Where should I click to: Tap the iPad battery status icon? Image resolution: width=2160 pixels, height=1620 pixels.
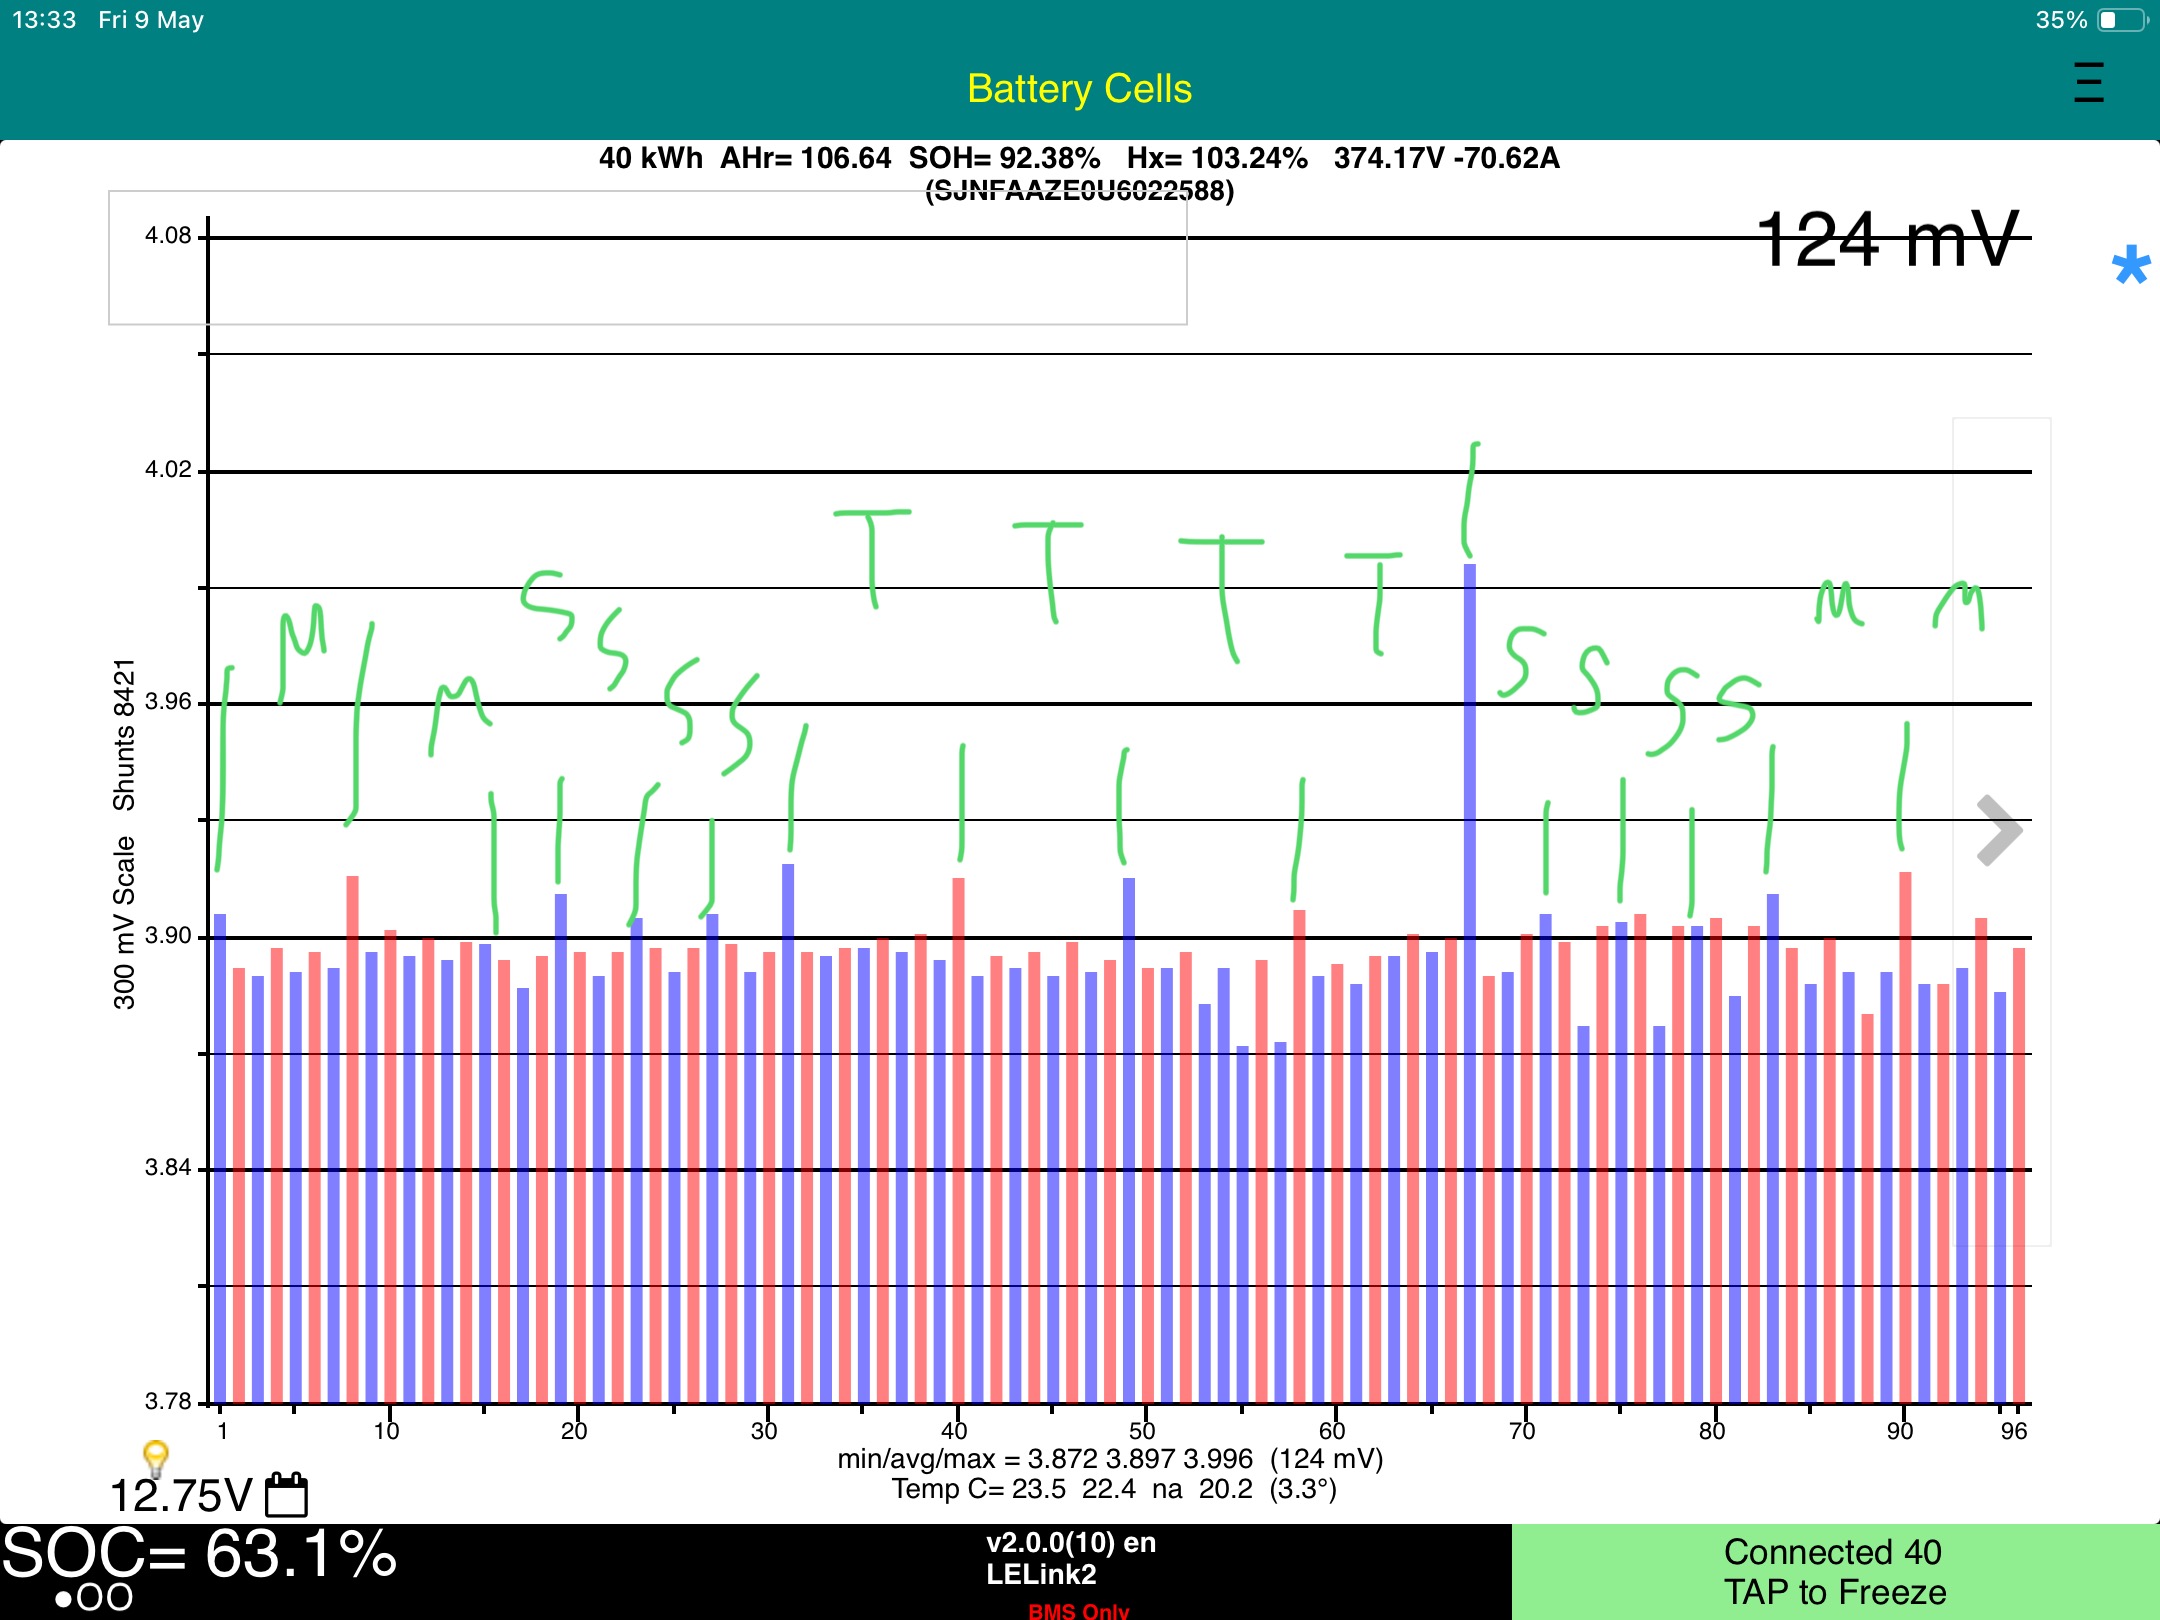(2122, 20)
